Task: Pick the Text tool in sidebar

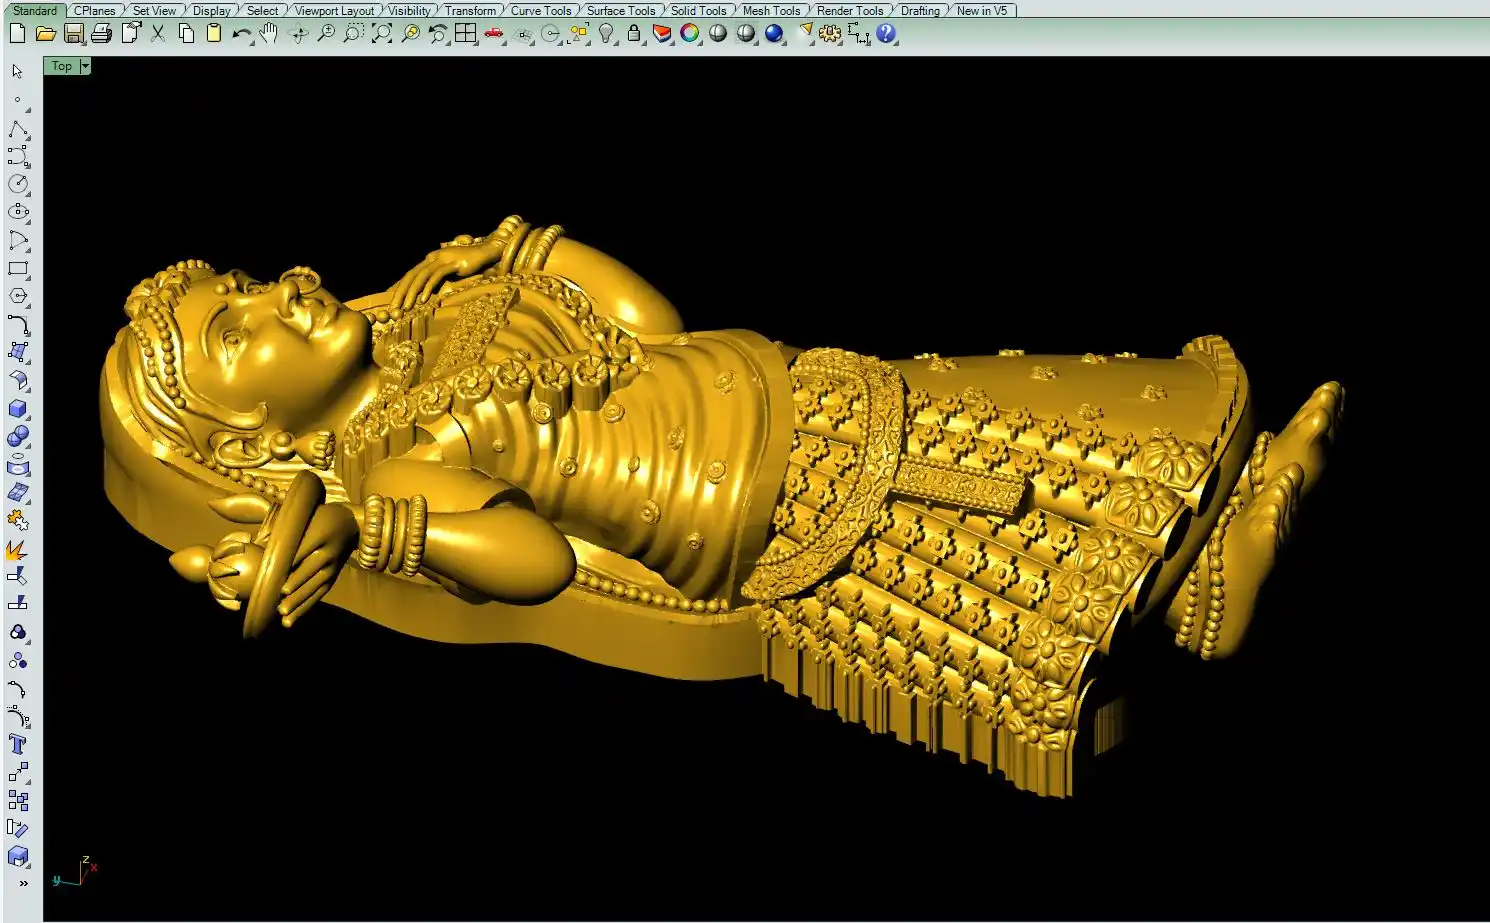Action: (x=18, y=744)
